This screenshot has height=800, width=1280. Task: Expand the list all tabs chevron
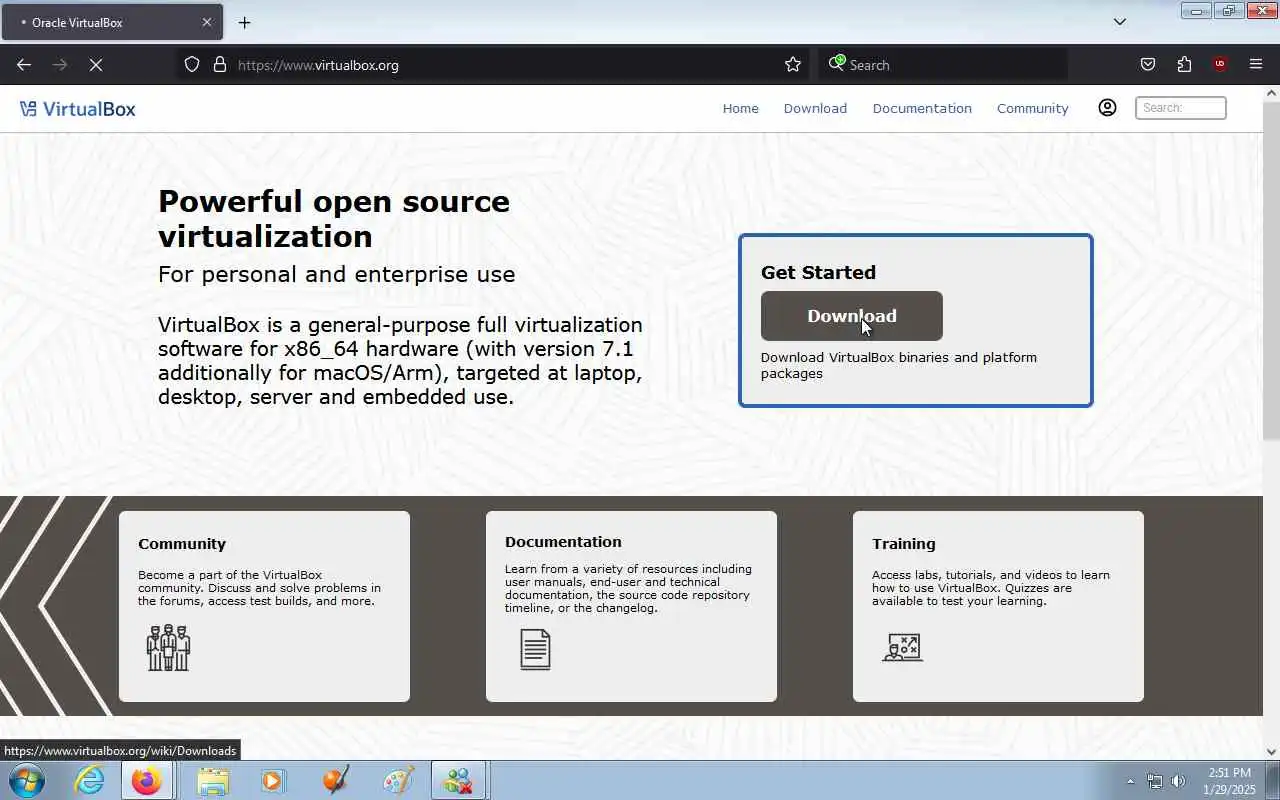1120,22
